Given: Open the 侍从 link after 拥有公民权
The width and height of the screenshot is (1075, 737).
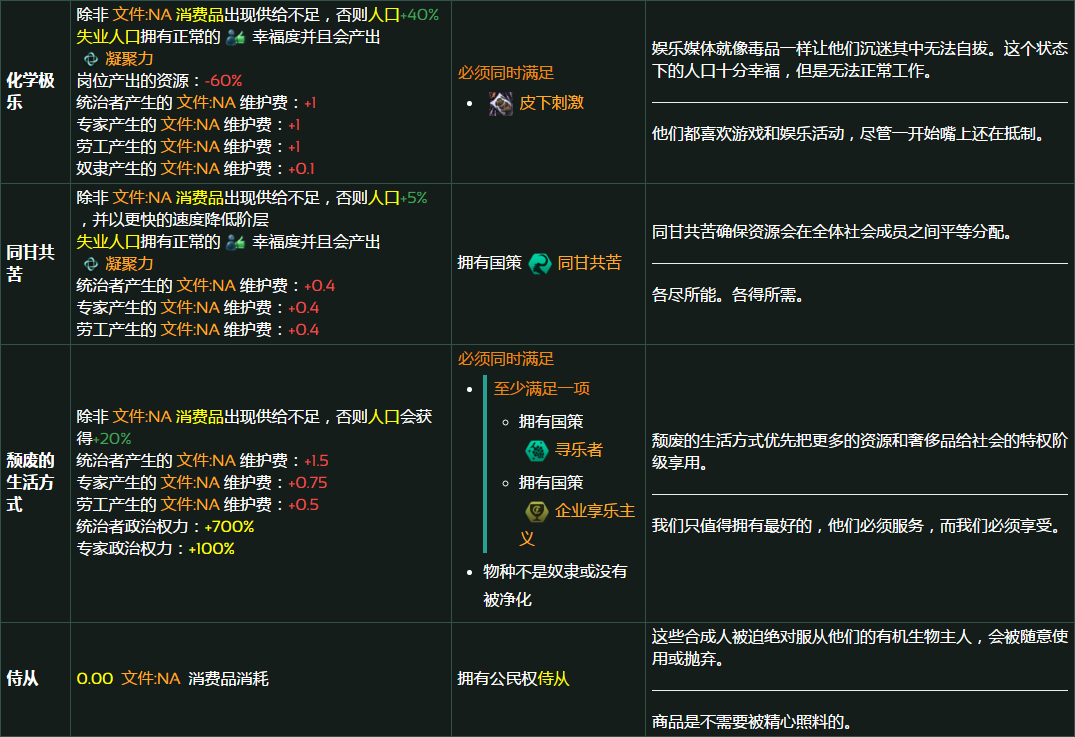Looking at the screenshot, I should (x=553, y=679).
